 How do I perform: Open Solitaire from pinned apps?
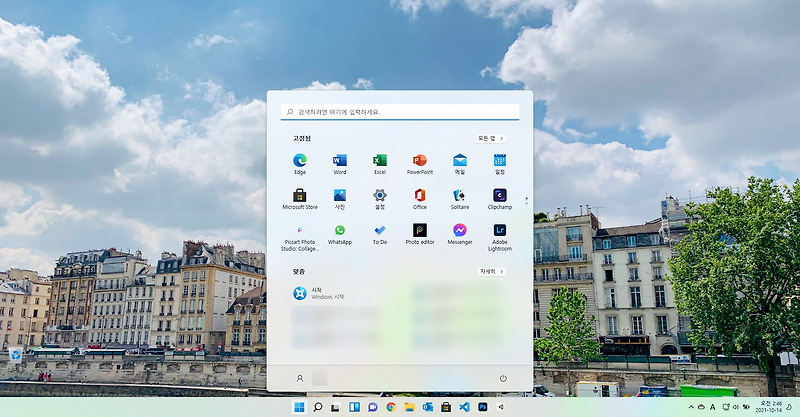[460, 199]
